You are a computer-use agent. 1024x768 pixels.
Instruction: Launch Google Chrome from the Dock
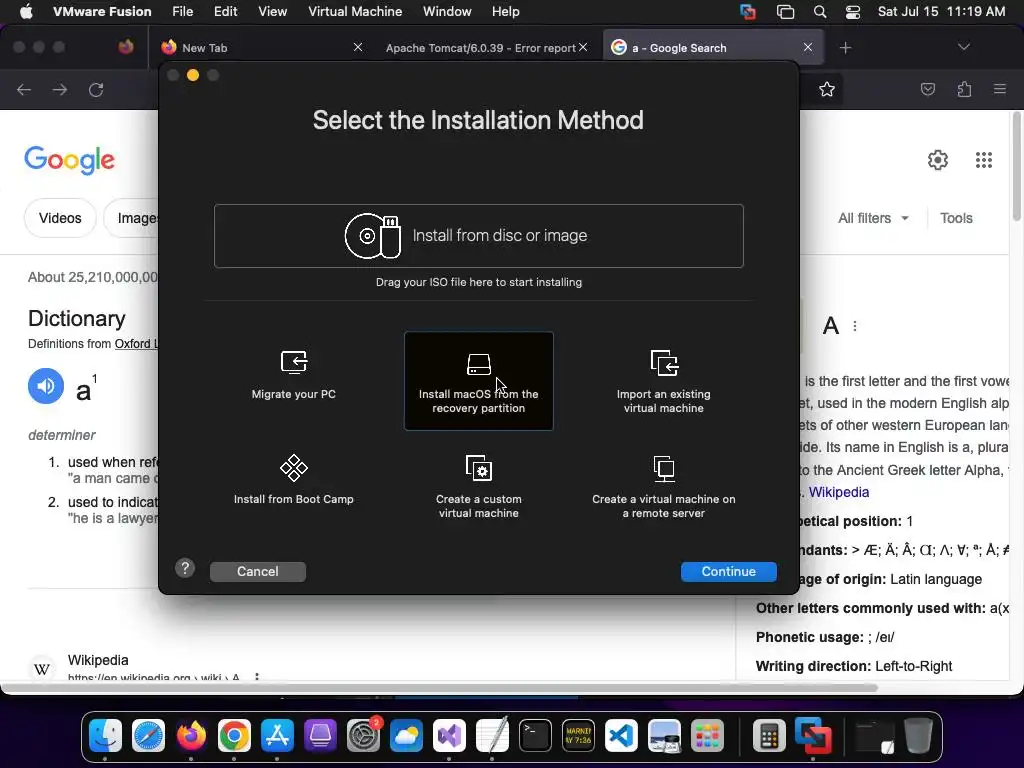(234, 736)
